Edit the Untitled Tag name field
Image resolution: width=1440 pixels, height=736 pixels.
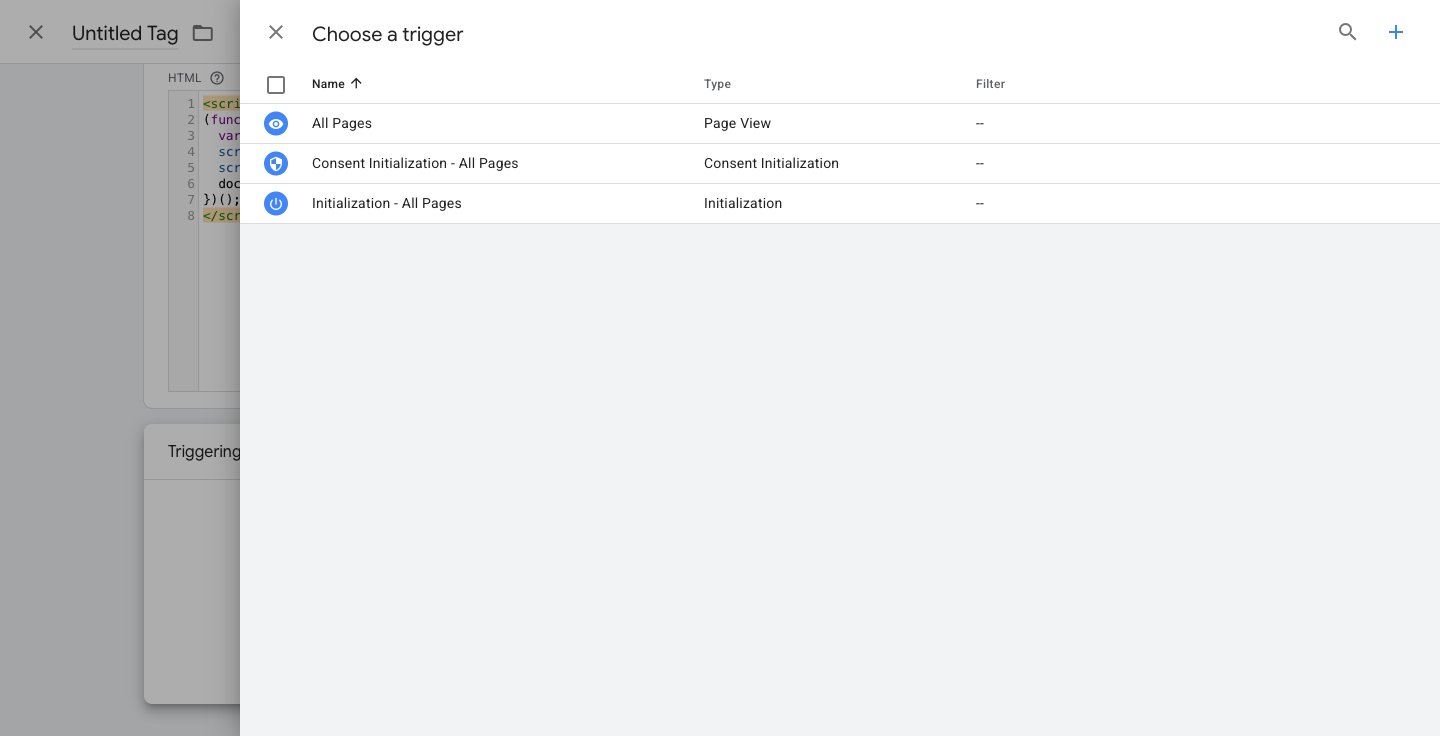pos(125,33)
